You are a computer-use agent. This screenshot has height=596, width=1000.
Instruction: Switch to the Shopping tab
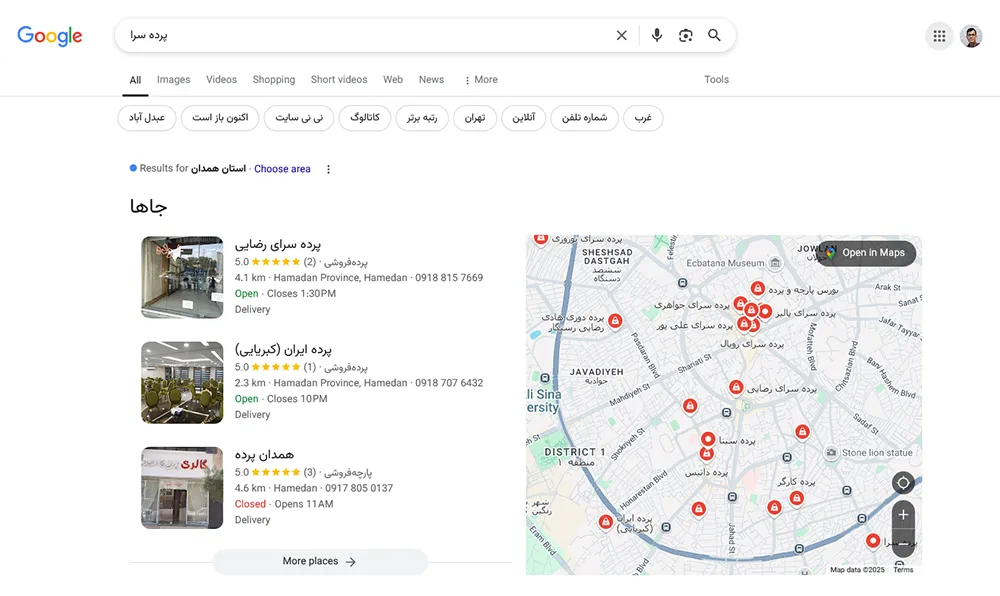[274, 80]
